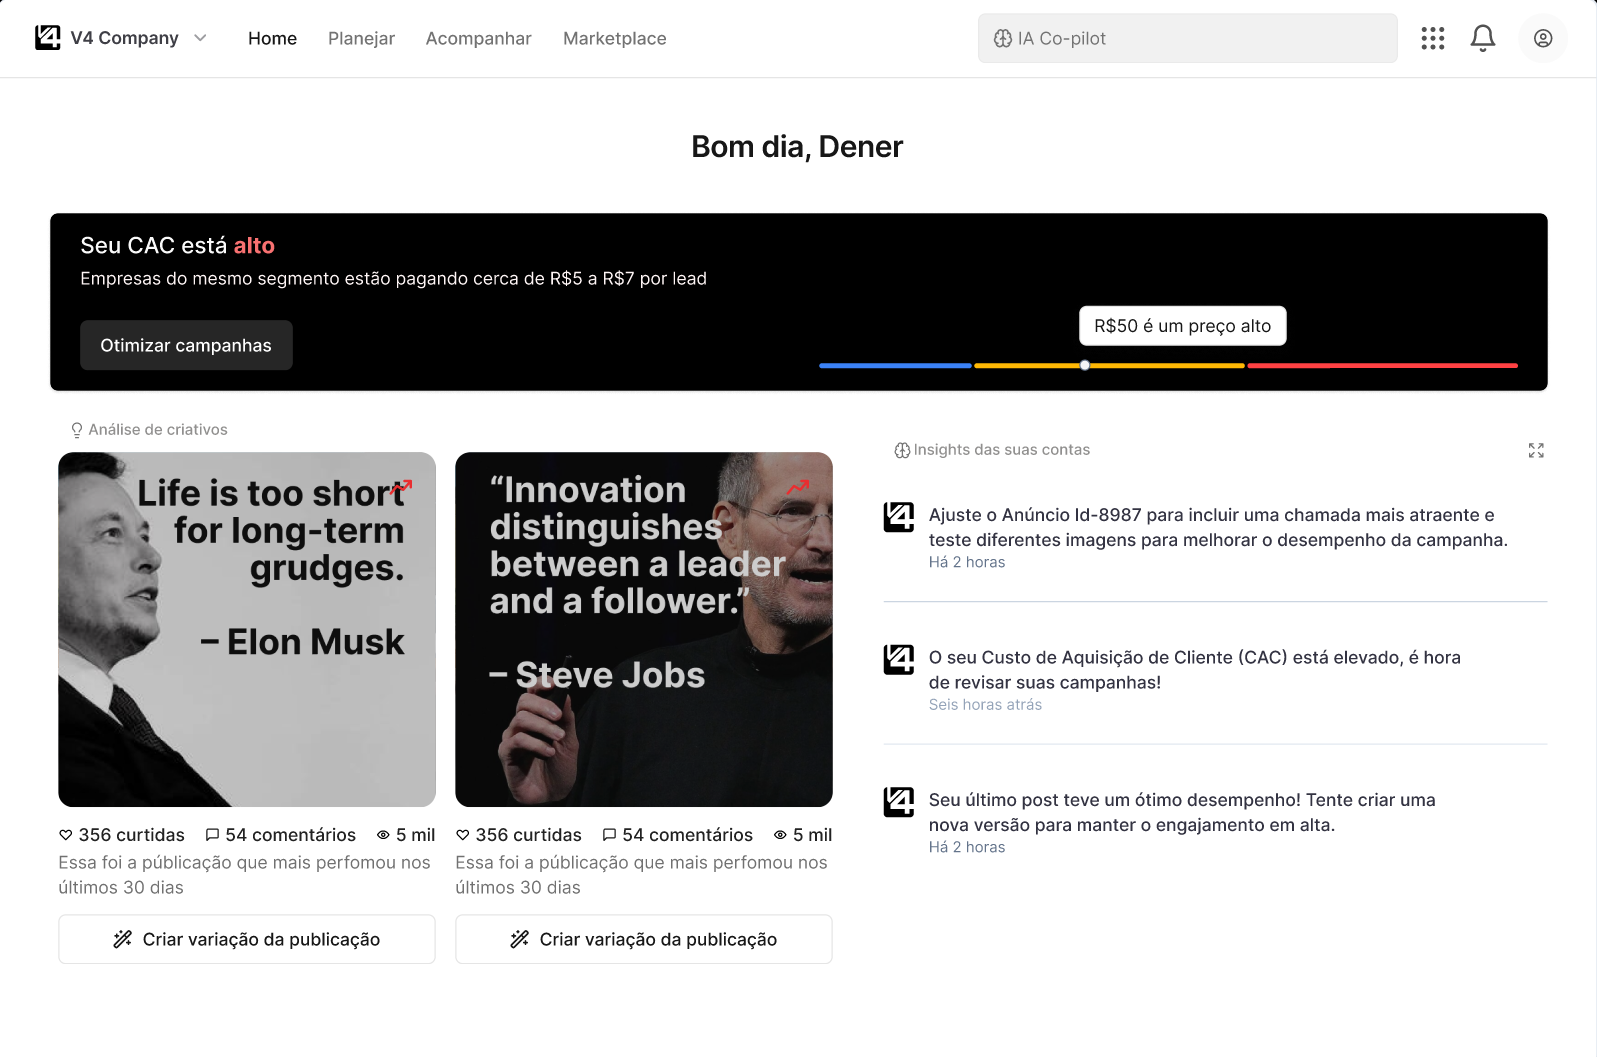Focus the IA Co-pilot search field
Screen dimensions: 1597x1057
1187,38
